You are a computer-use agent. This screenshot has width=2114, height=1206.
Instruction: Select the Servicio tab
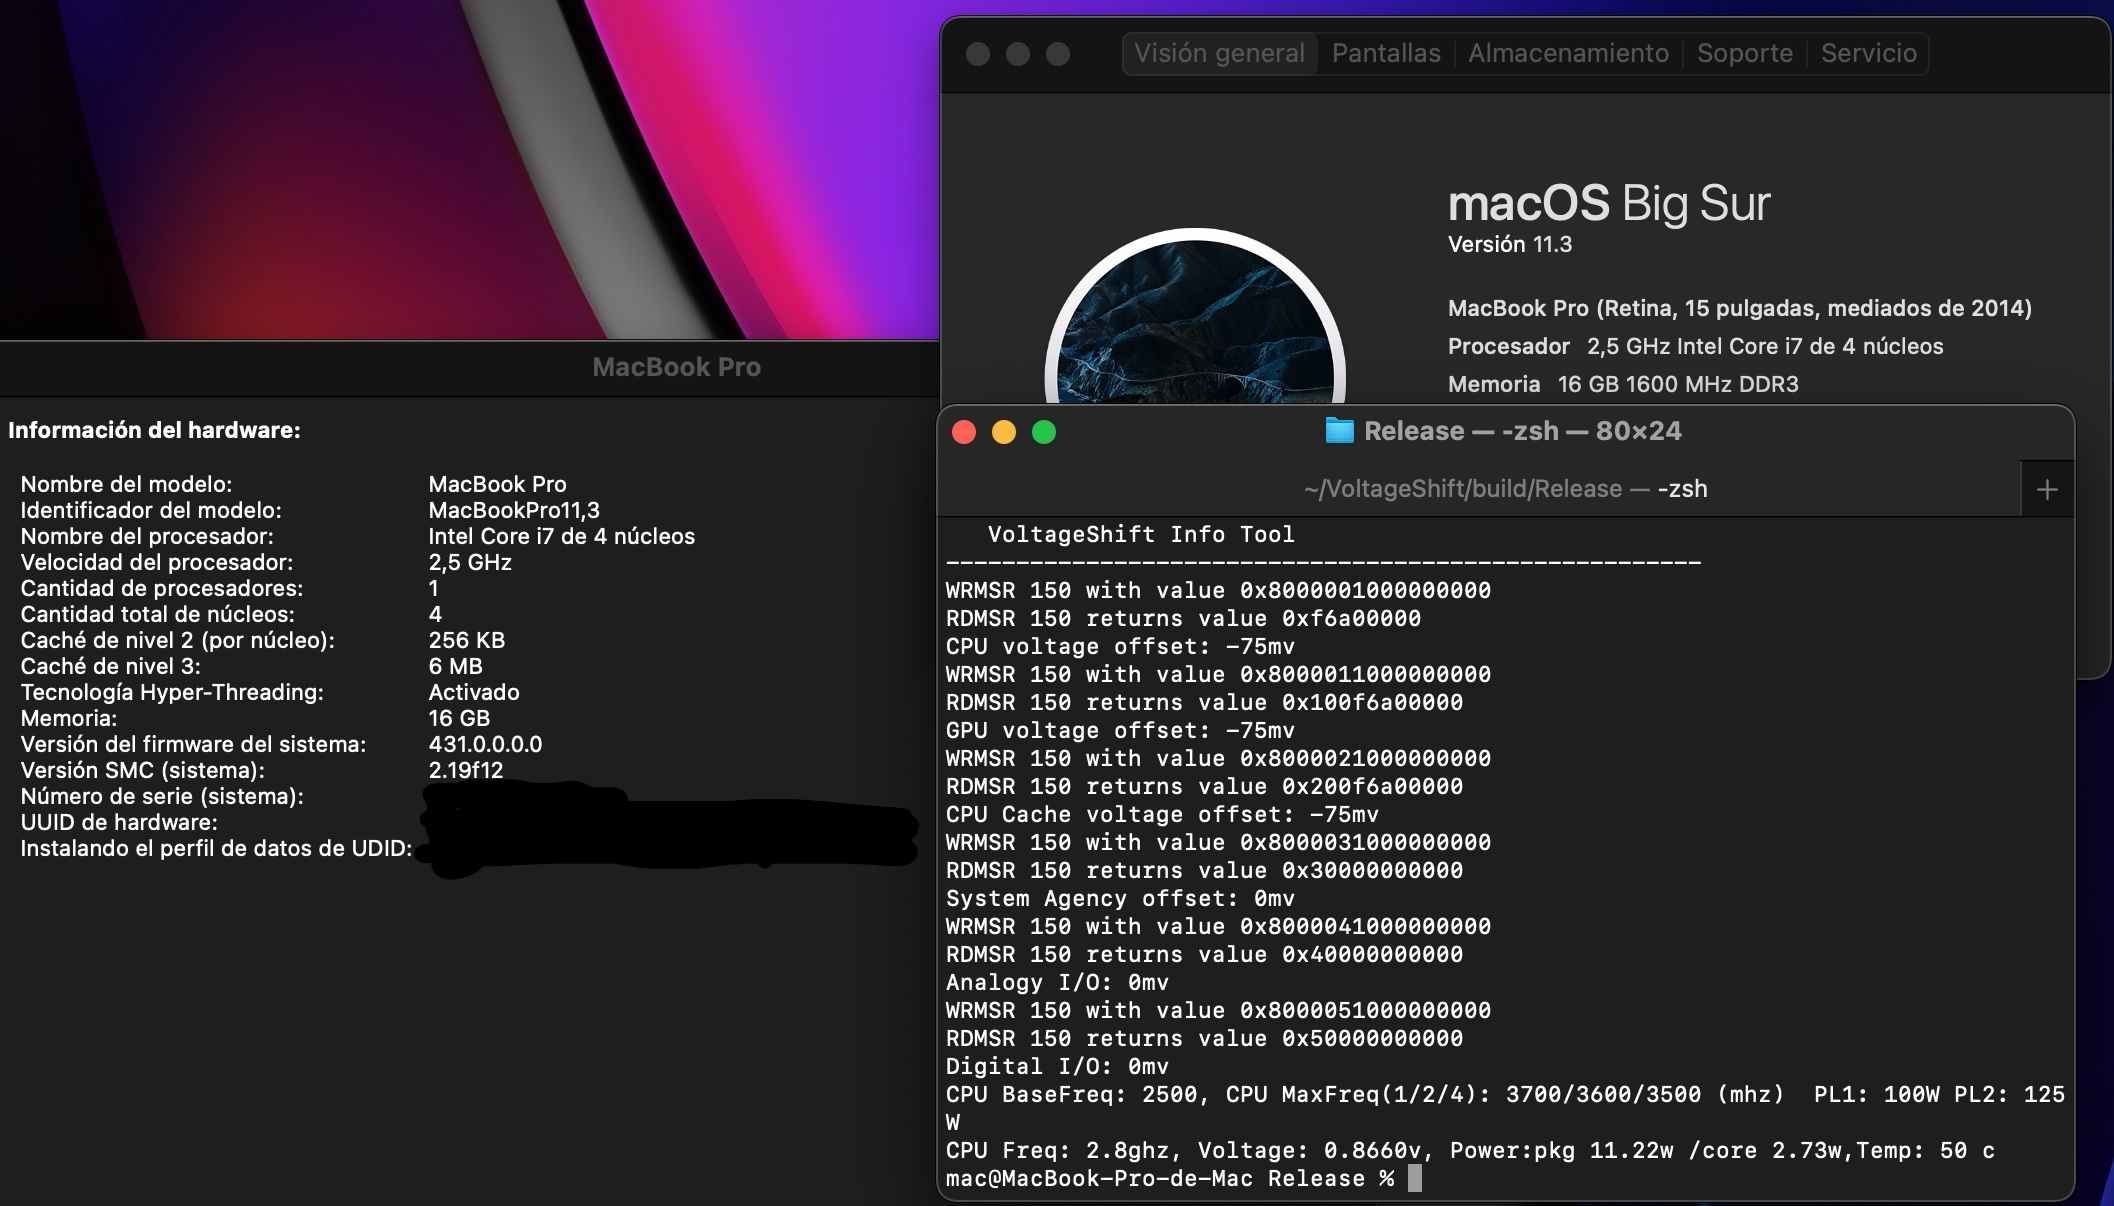point(1868,53)
